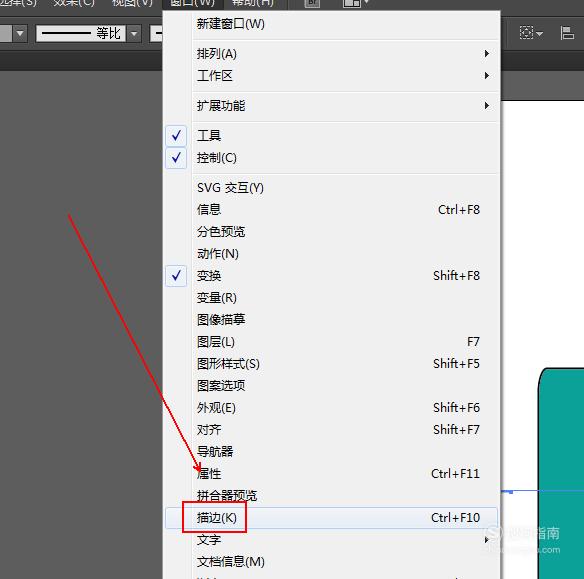
Task: Expand the 排列(A) submenu
Action: coord(331,54)
